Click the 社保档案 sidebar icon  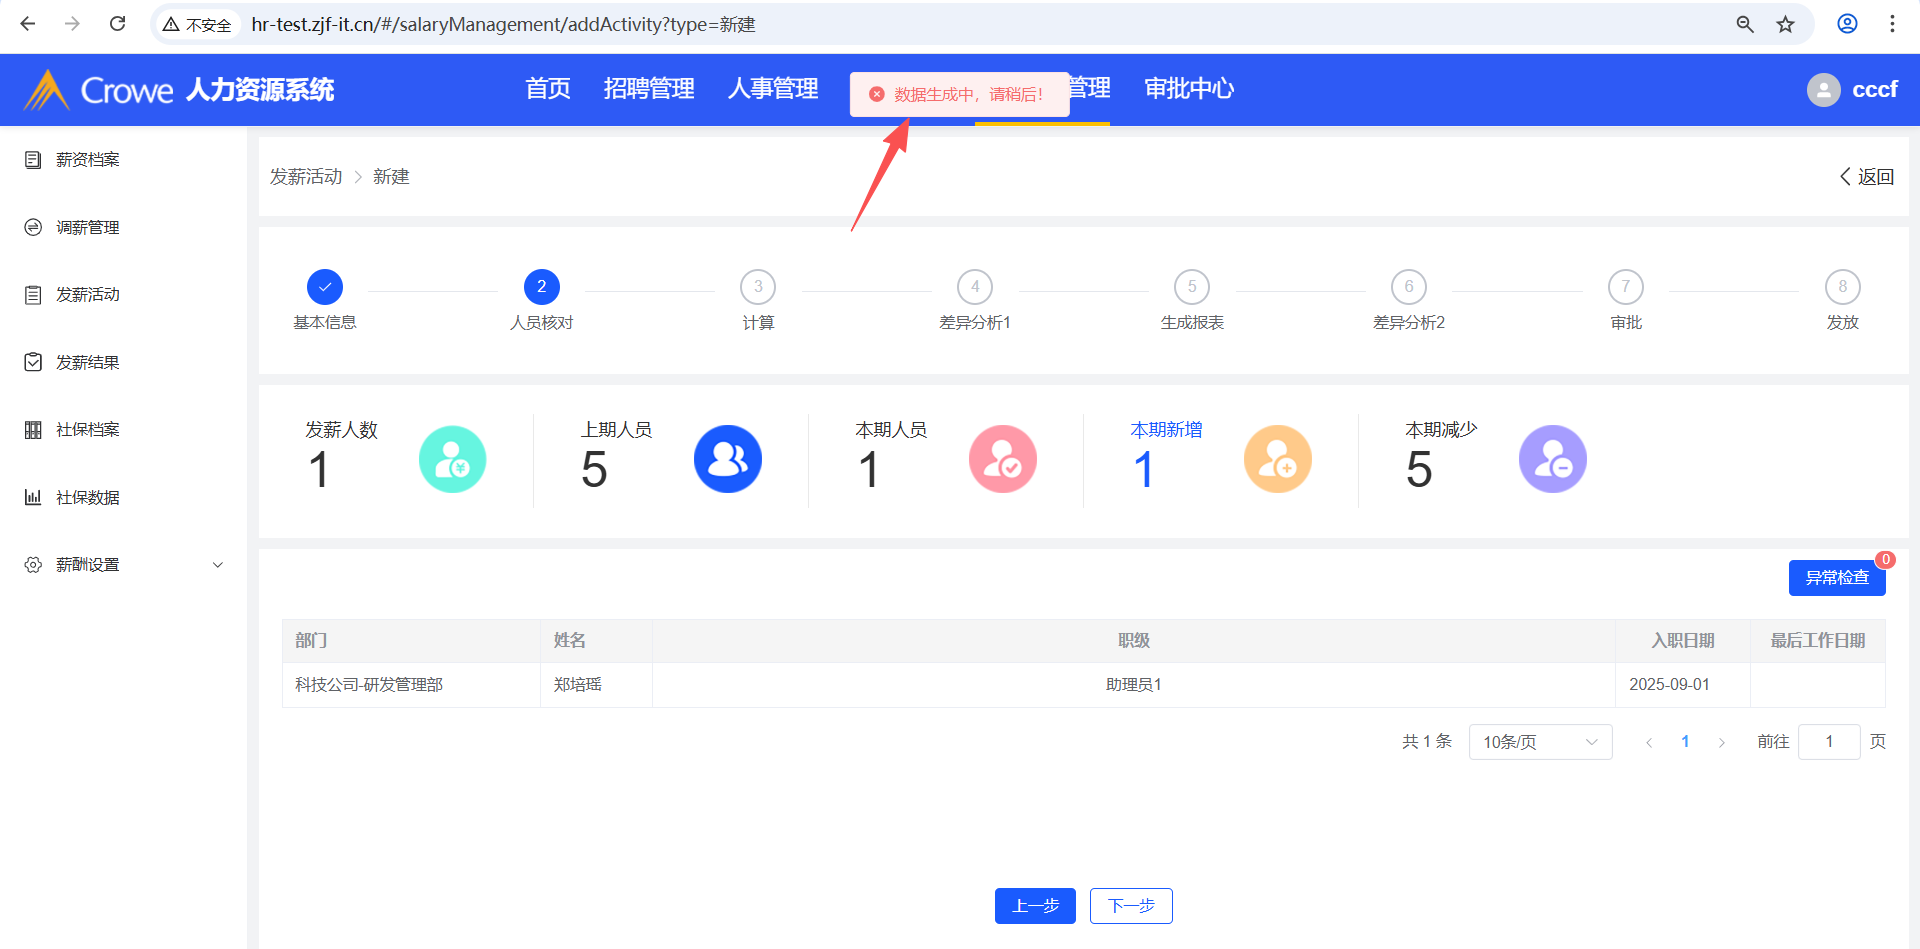33,430
